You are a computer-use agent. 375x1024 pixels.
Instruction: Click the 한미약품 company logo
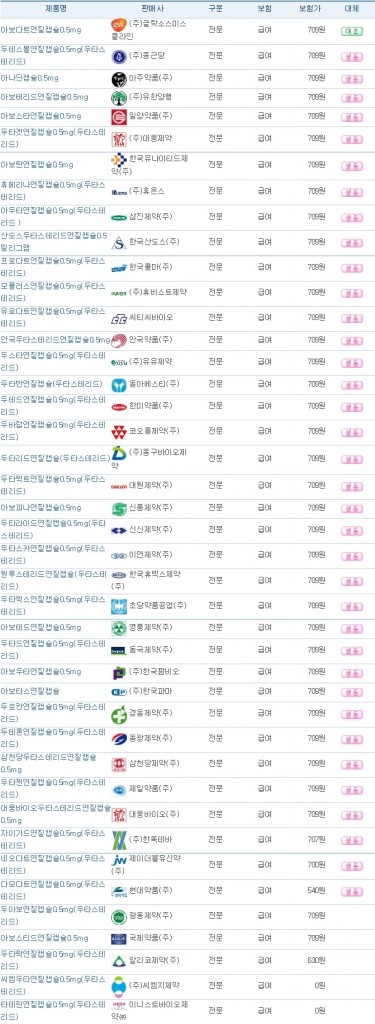click(x=119, y=406)
